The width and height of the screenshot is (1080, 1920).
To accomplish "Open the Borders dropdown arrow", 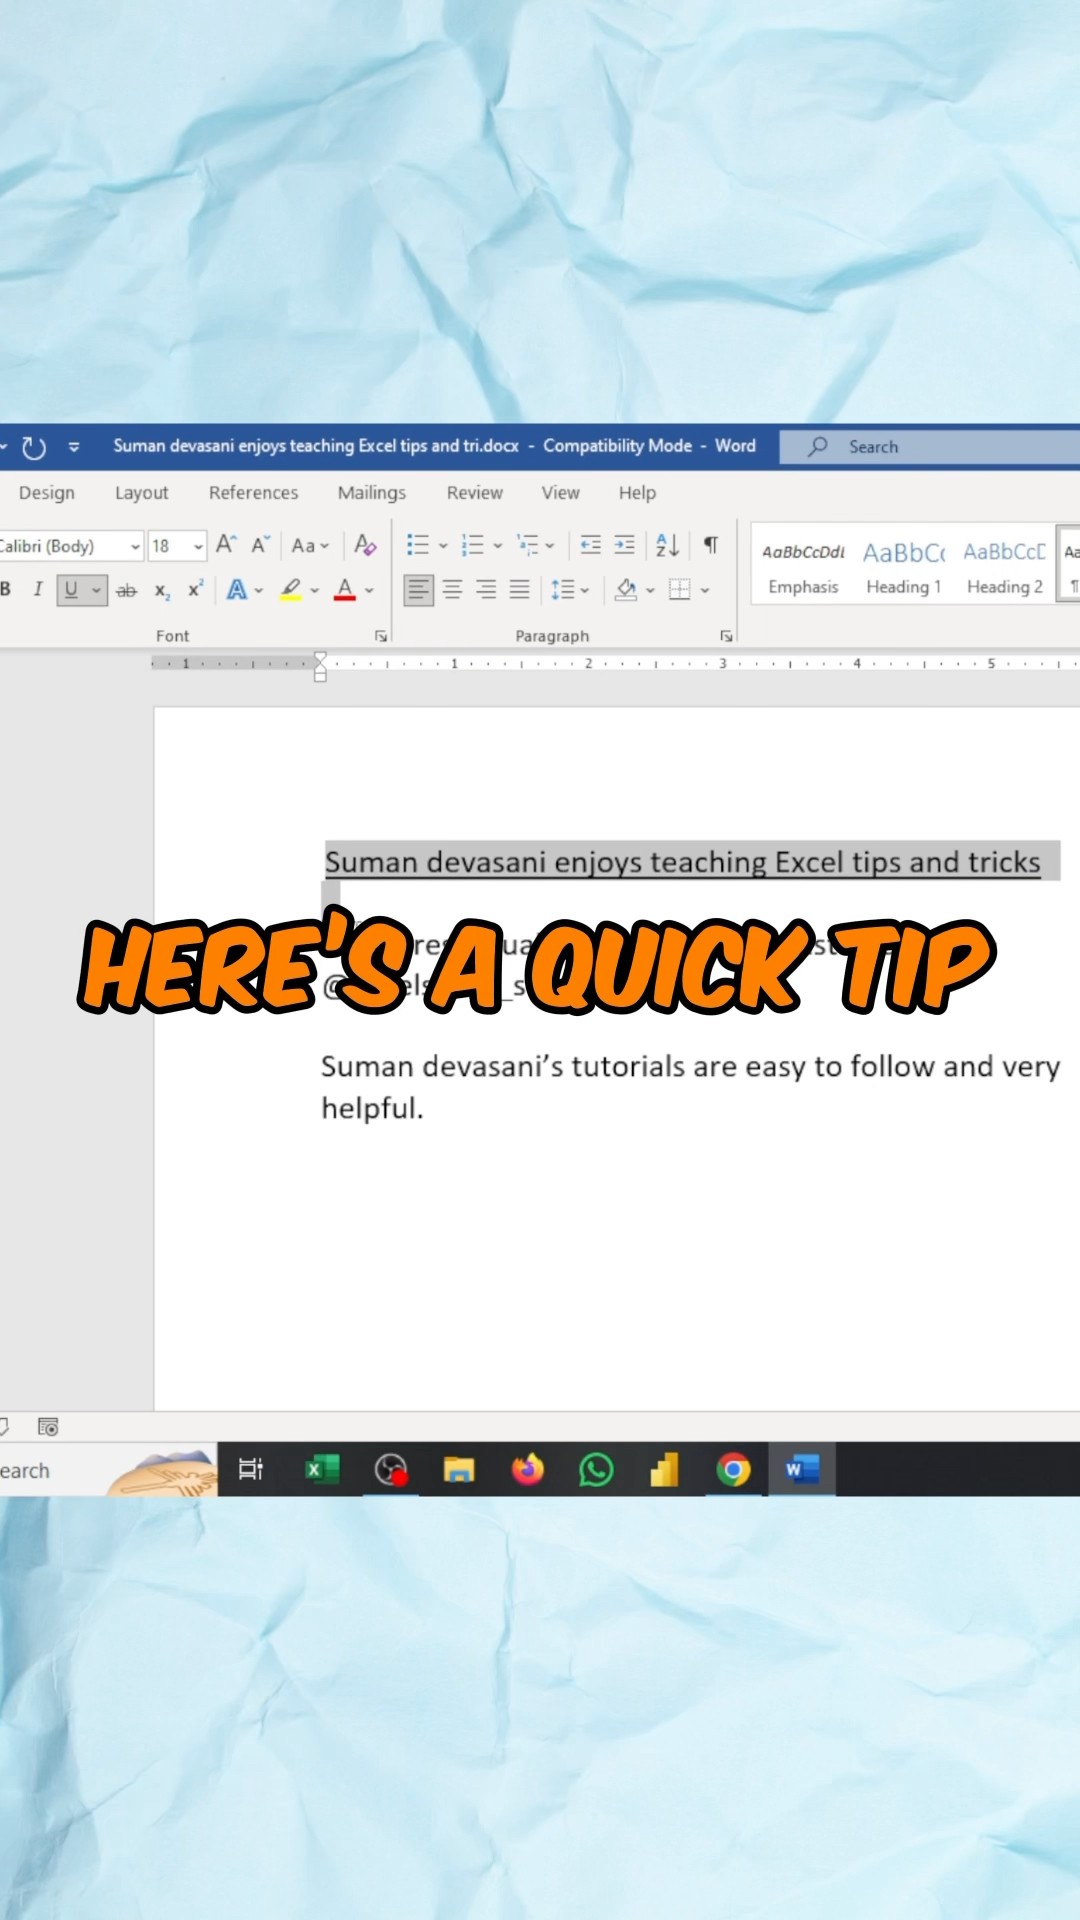I will [x=705, y=590].
